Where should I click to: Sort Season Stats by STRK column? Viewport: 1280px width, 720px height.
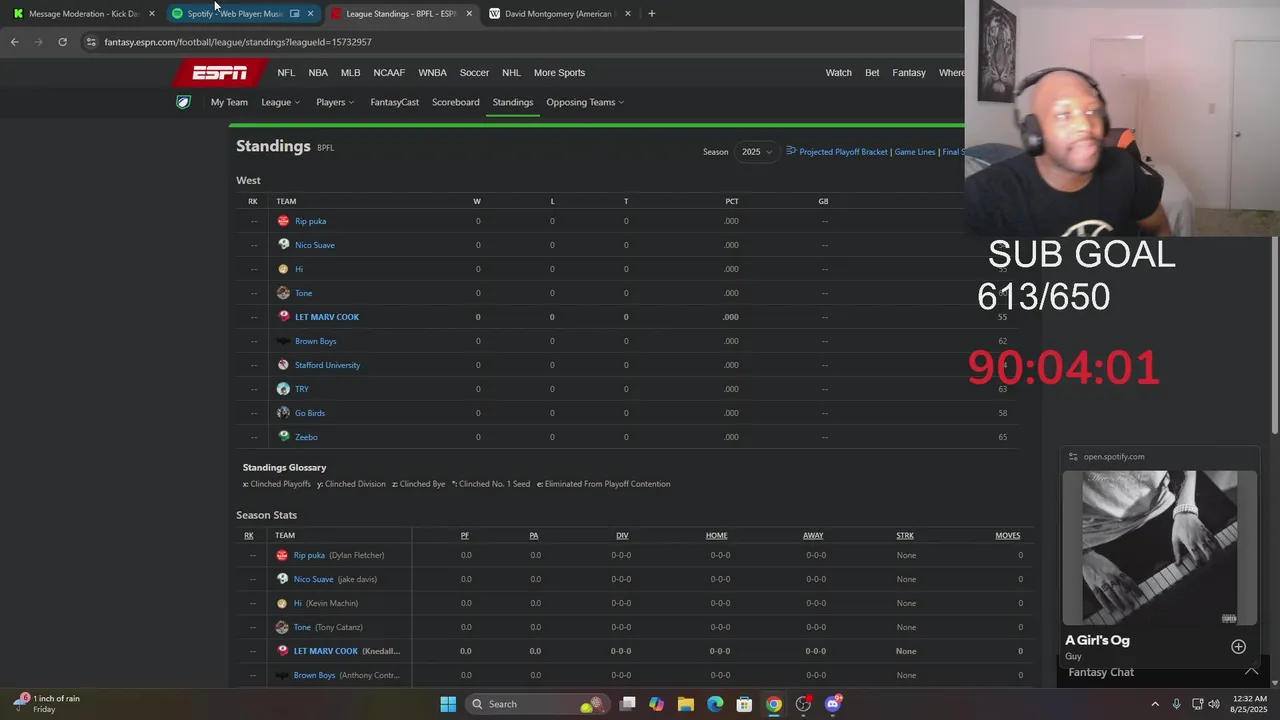pyautogui.click(x=905, y=536)
